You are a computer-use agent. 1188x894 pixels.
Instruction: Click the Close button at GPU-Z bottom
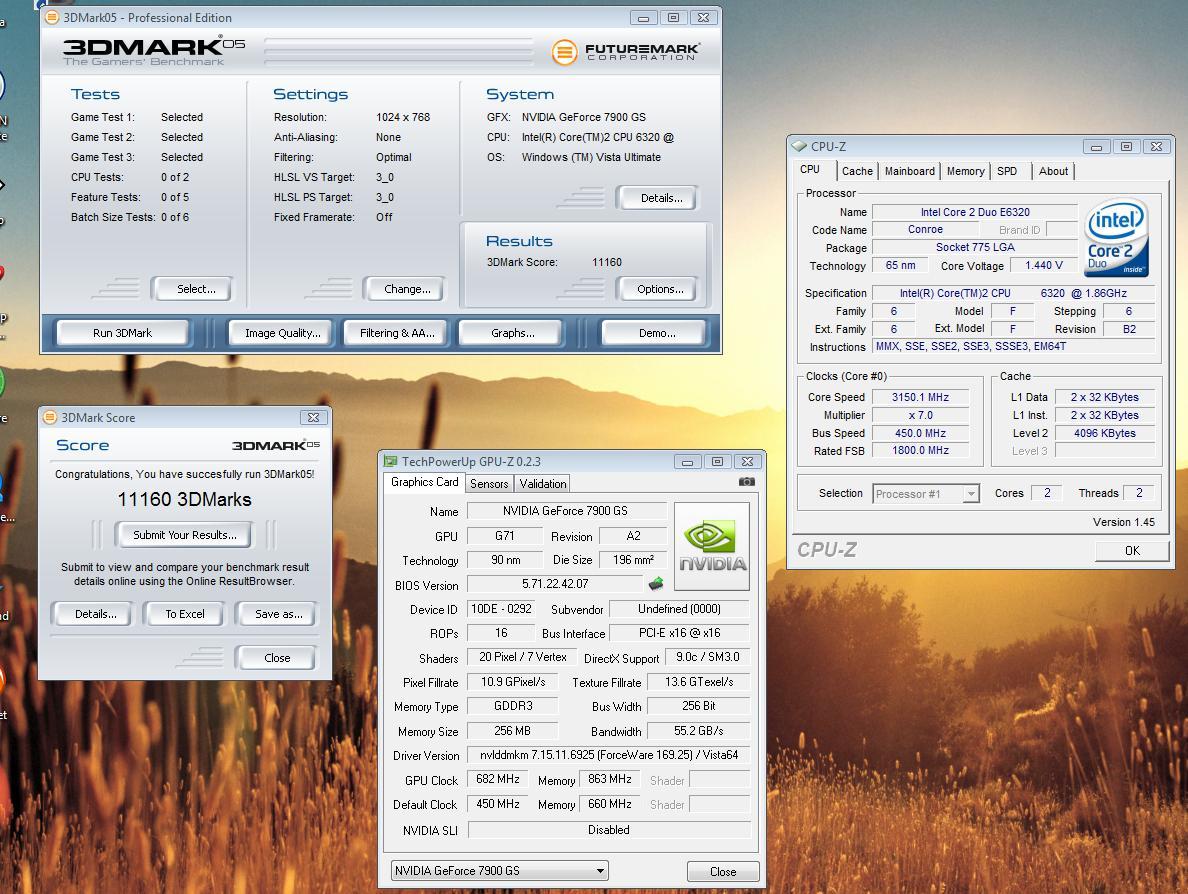pyautogui.click(x=723, y=871)
